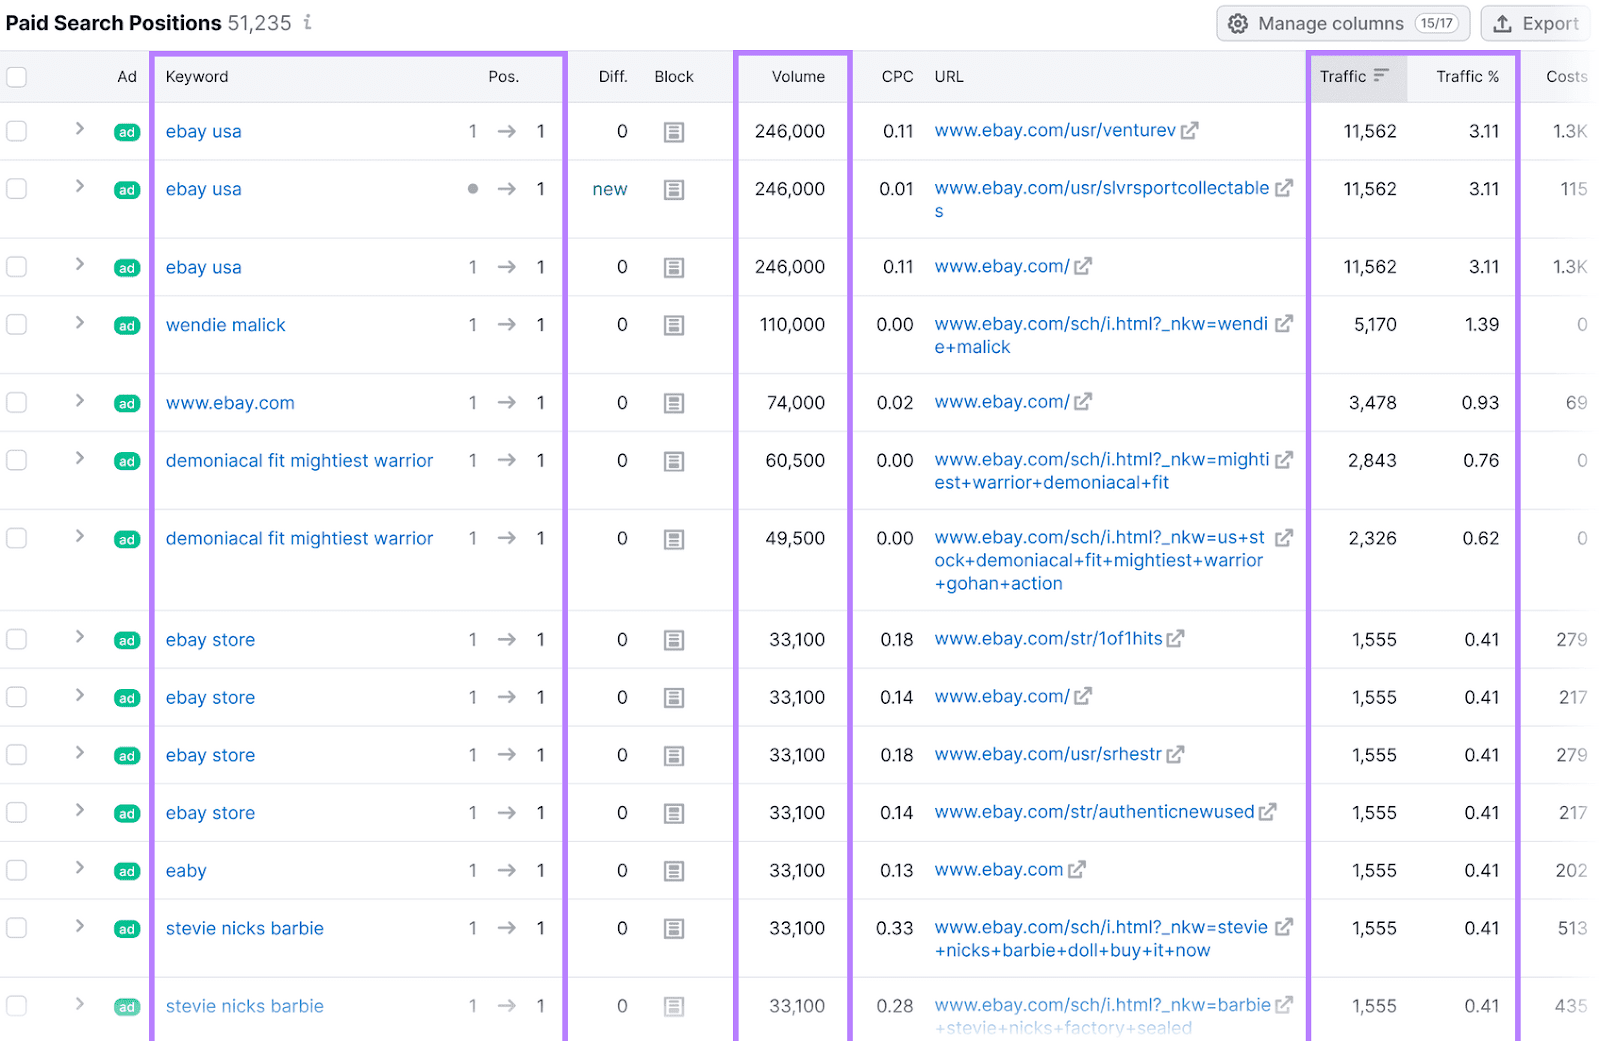Open the www.ebay.com keyword link
1600x1041 pixels.
pyautogui.click(x=230, y=403)
